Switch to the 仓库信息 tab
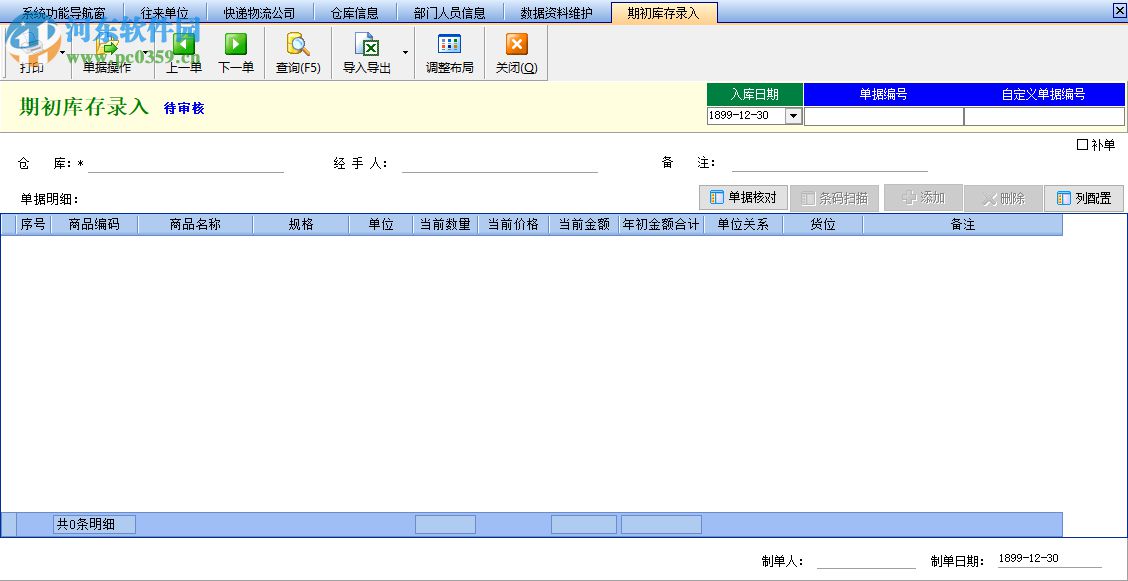 pyautogui.click(x=355, y=11)
